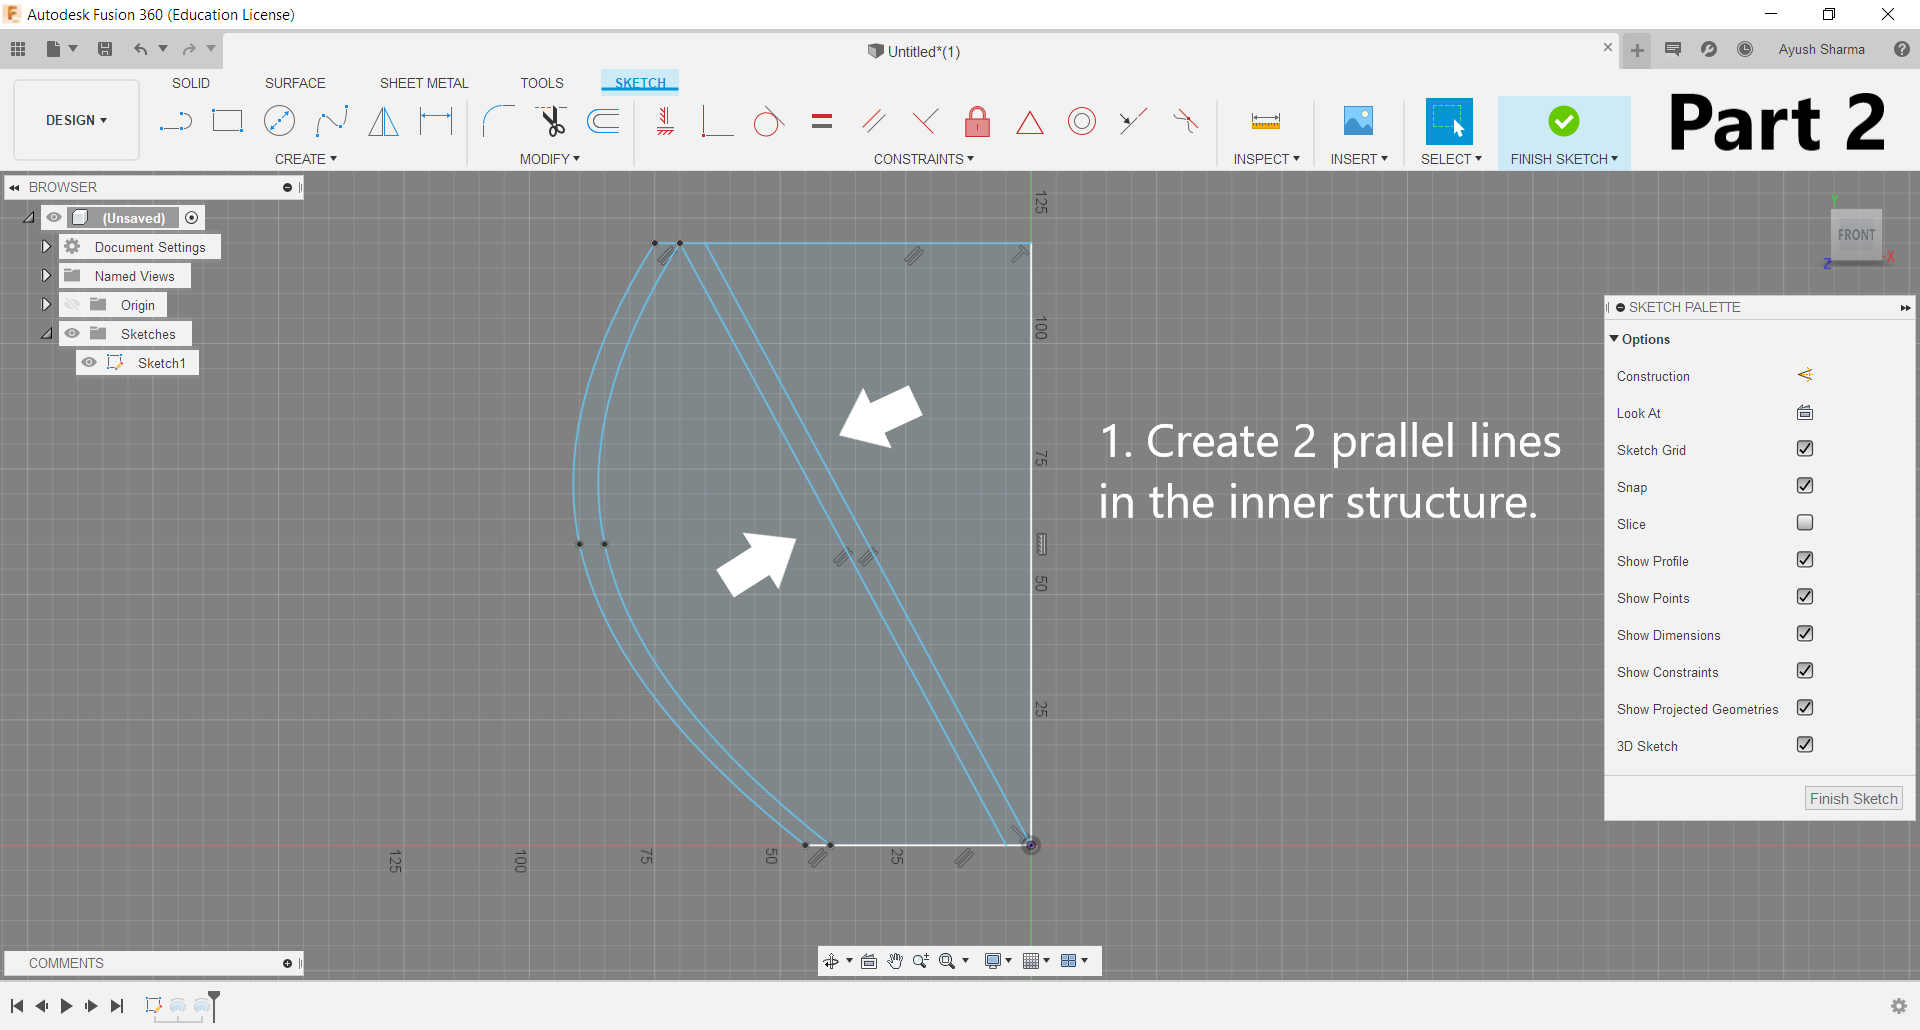Hide Sketch1 using its eye icon

click(x=89, y=362)
